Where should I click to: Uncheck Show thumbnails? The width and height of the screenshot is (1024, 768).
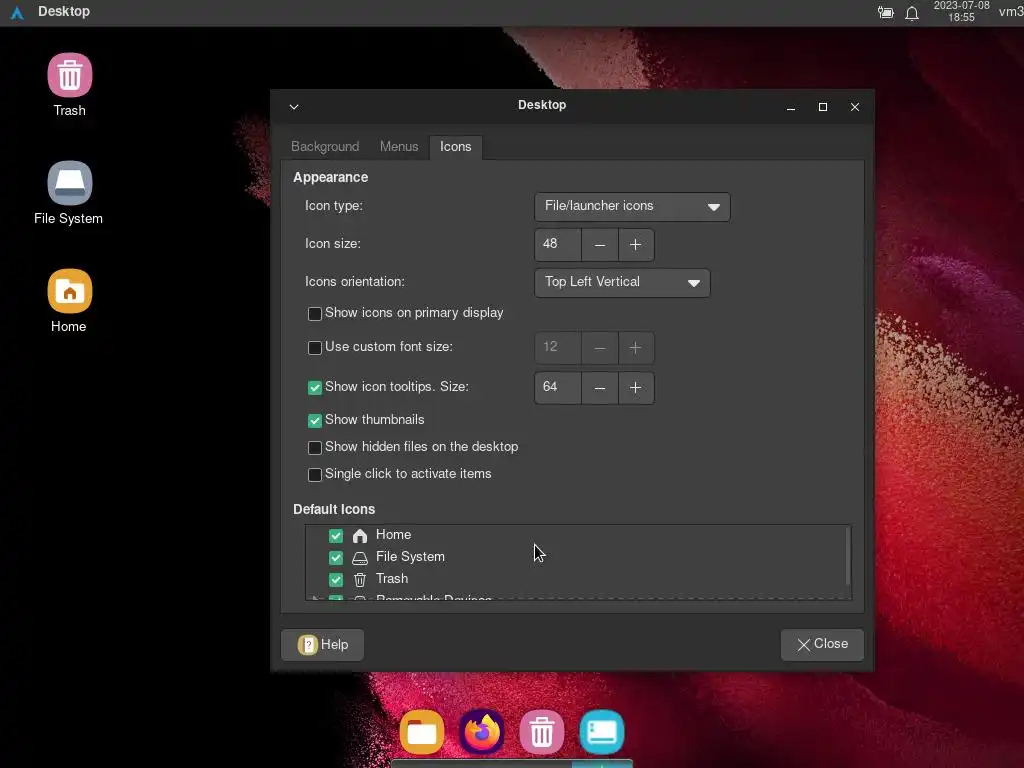click(315, 420)
